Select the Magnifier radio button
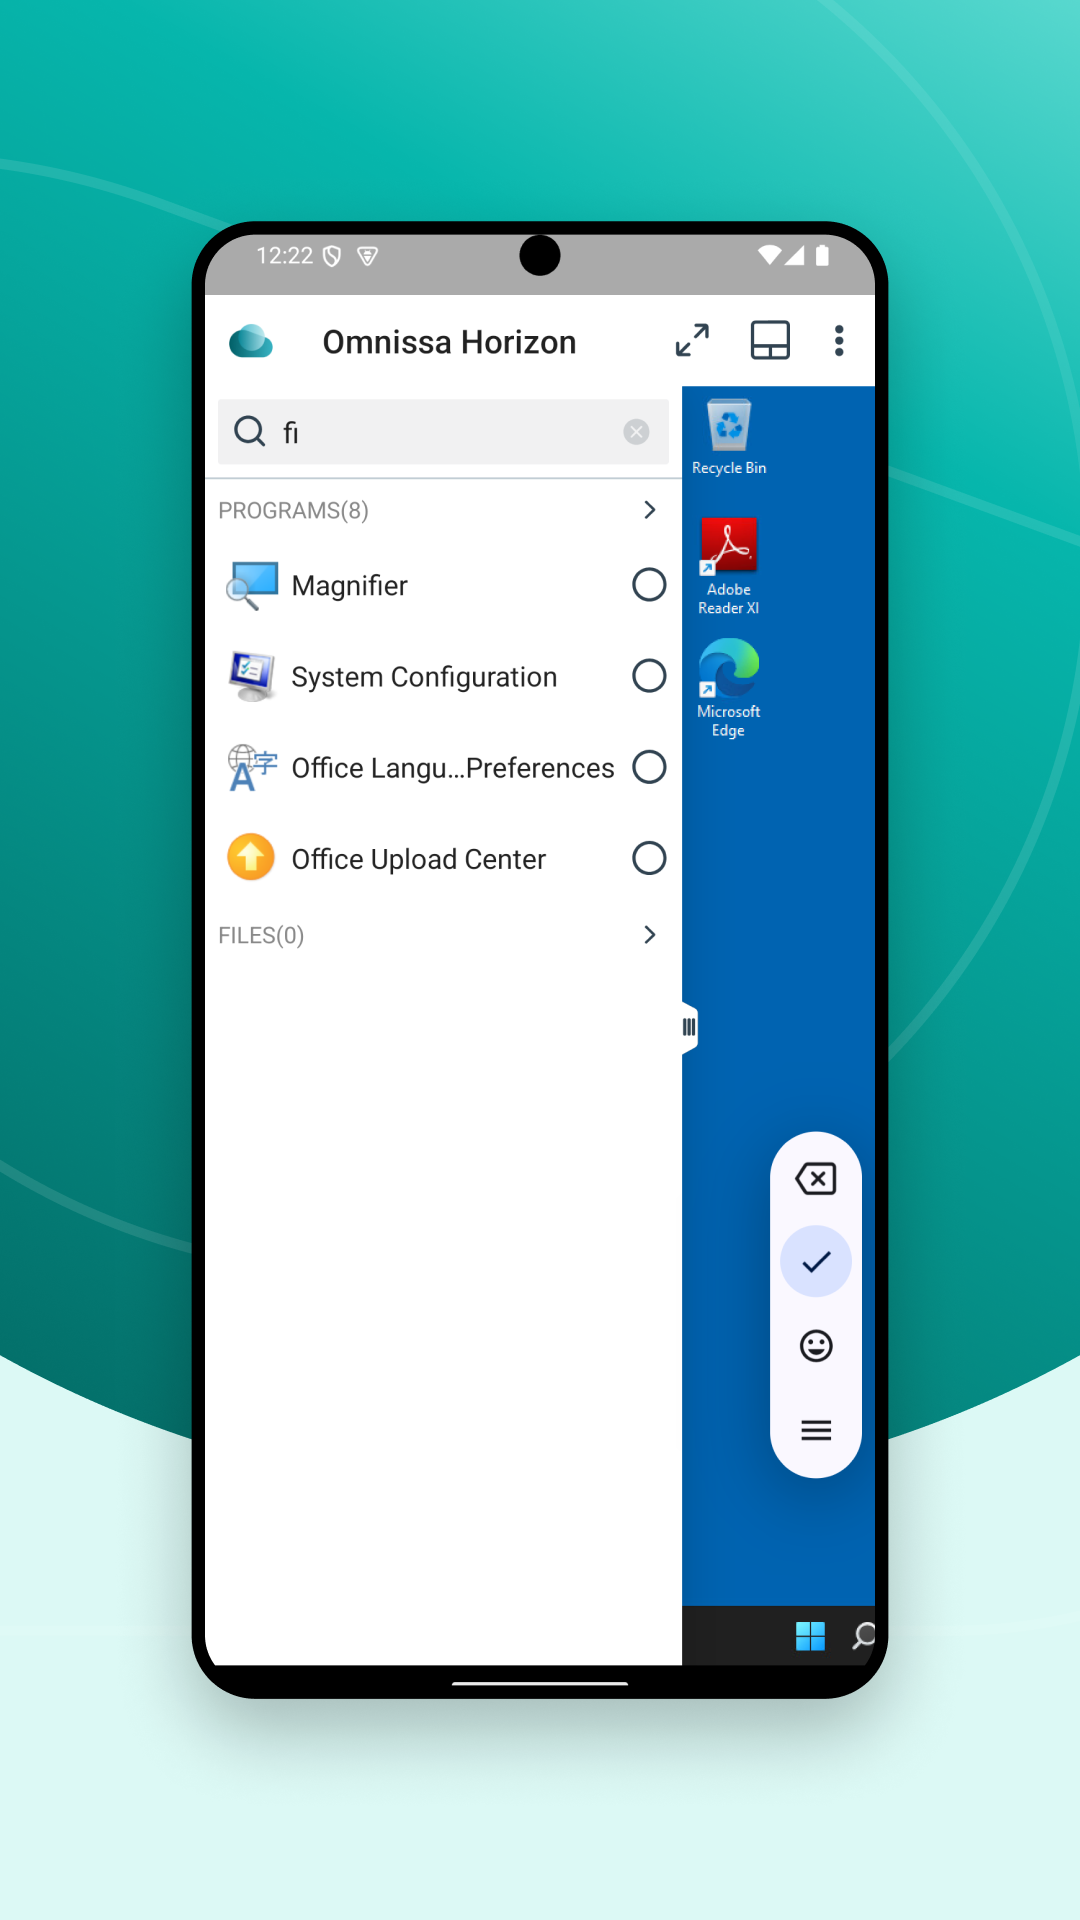Image resolution: width=1080 pixels, height=1920 pixels. point(649,585)
